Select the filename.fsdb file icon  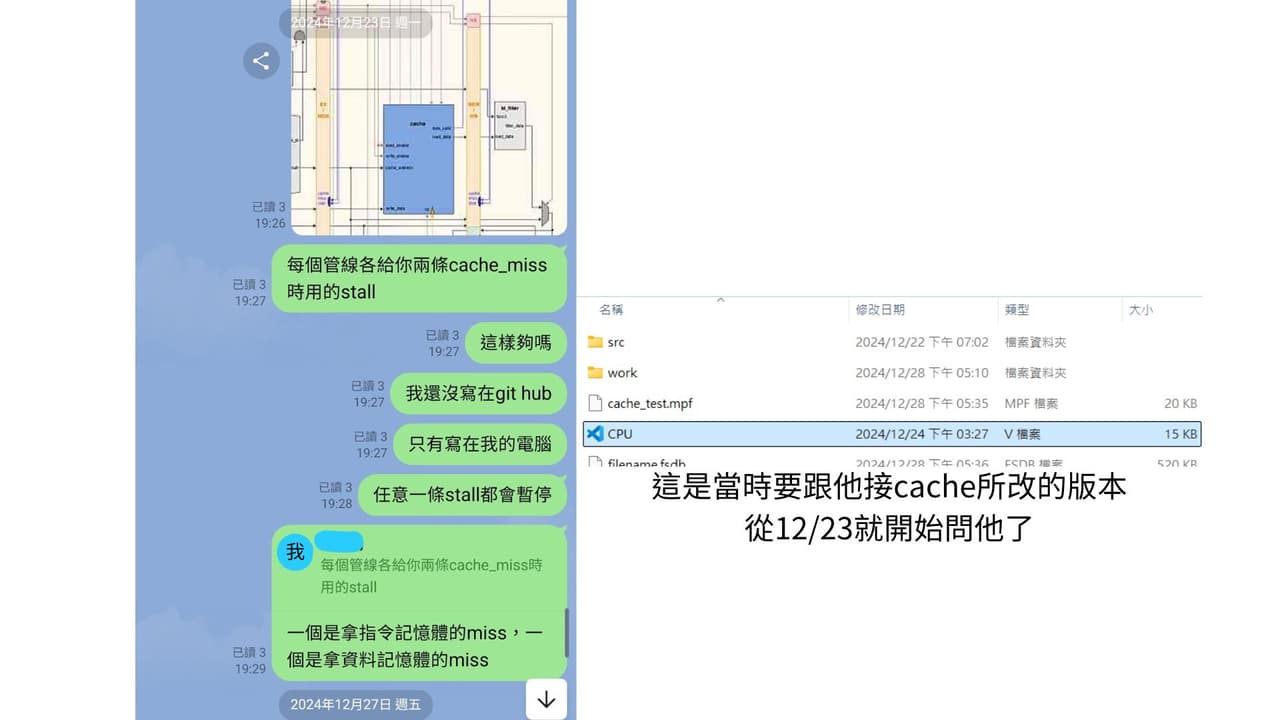click(595, 462)
